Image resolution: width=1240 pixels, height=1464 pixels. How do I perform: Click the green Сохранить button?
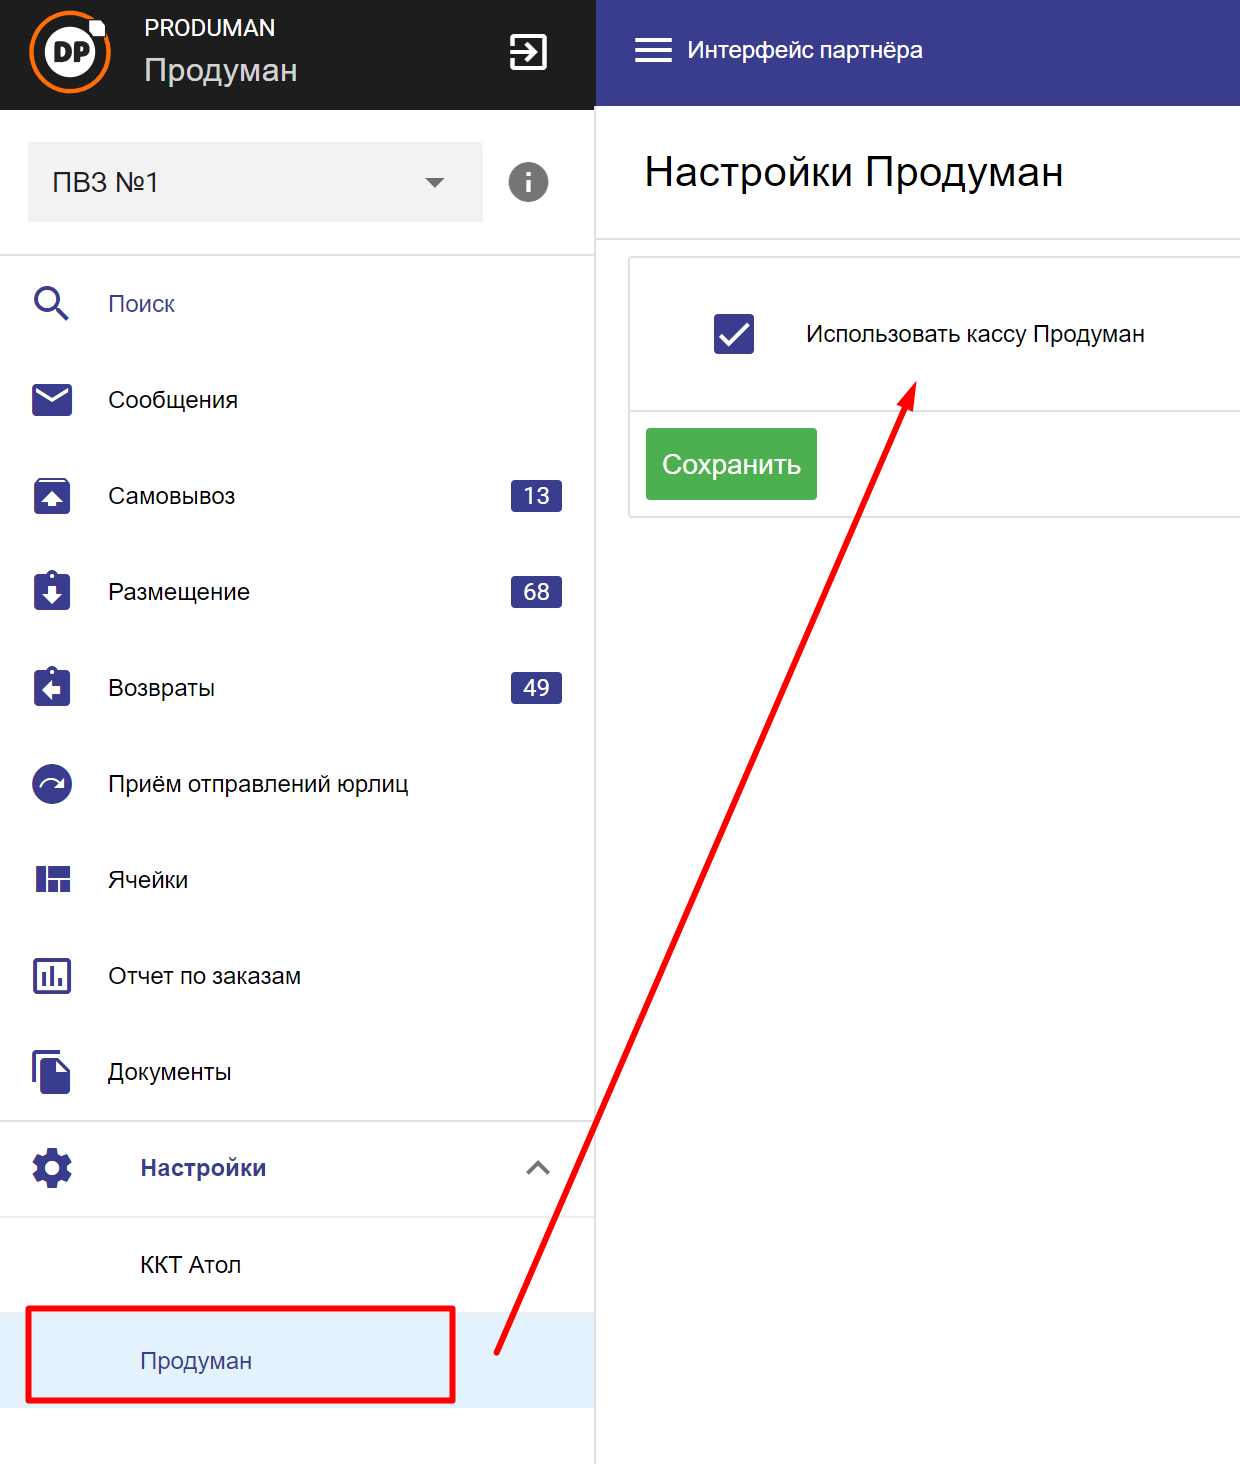click(x=731, y=464)
